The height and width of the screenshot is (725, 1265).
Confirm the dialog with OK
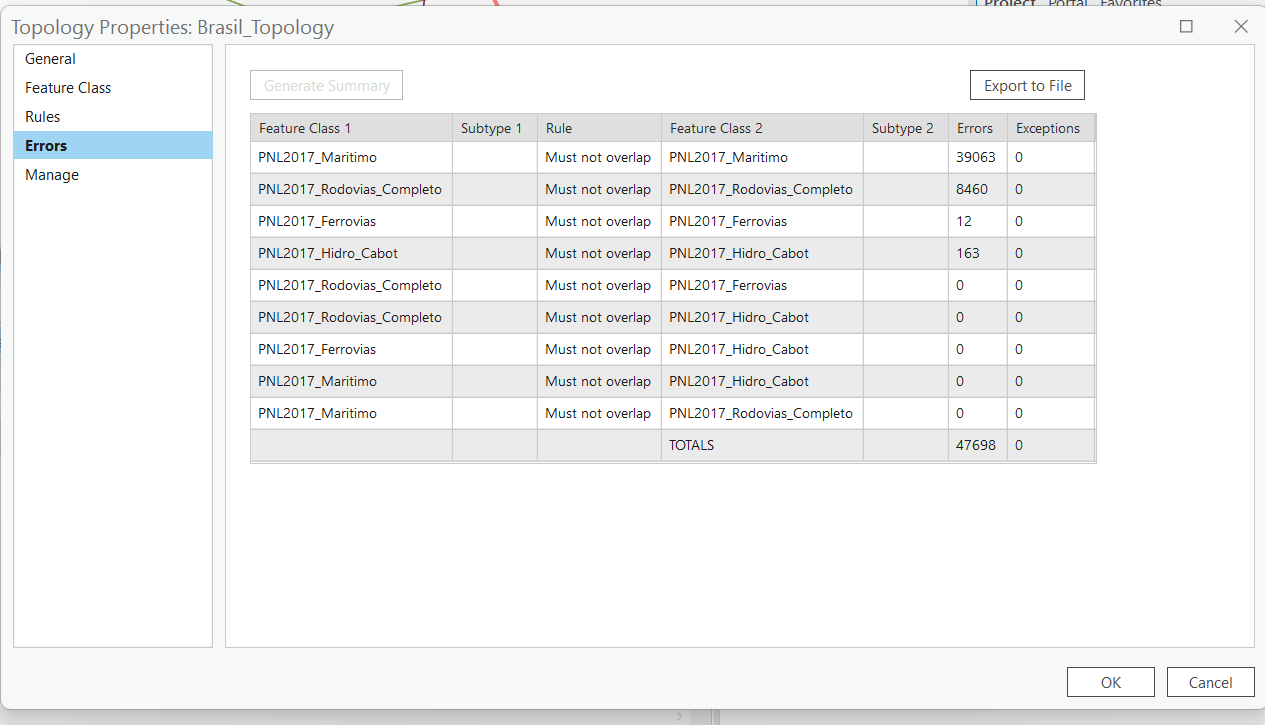point(1110,682)
